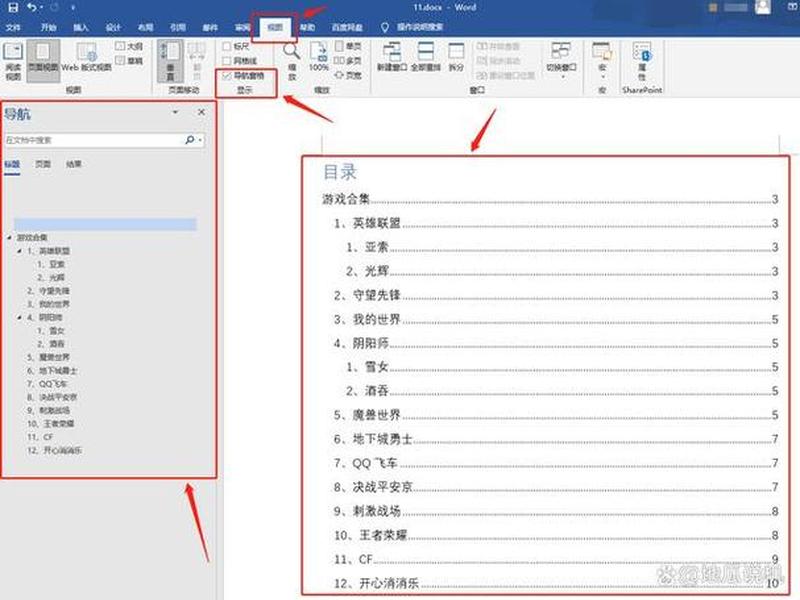Switch to the 引用 (References) ribbon tab
The width and height of the screenshot is (800, 600).
(177, 27)
